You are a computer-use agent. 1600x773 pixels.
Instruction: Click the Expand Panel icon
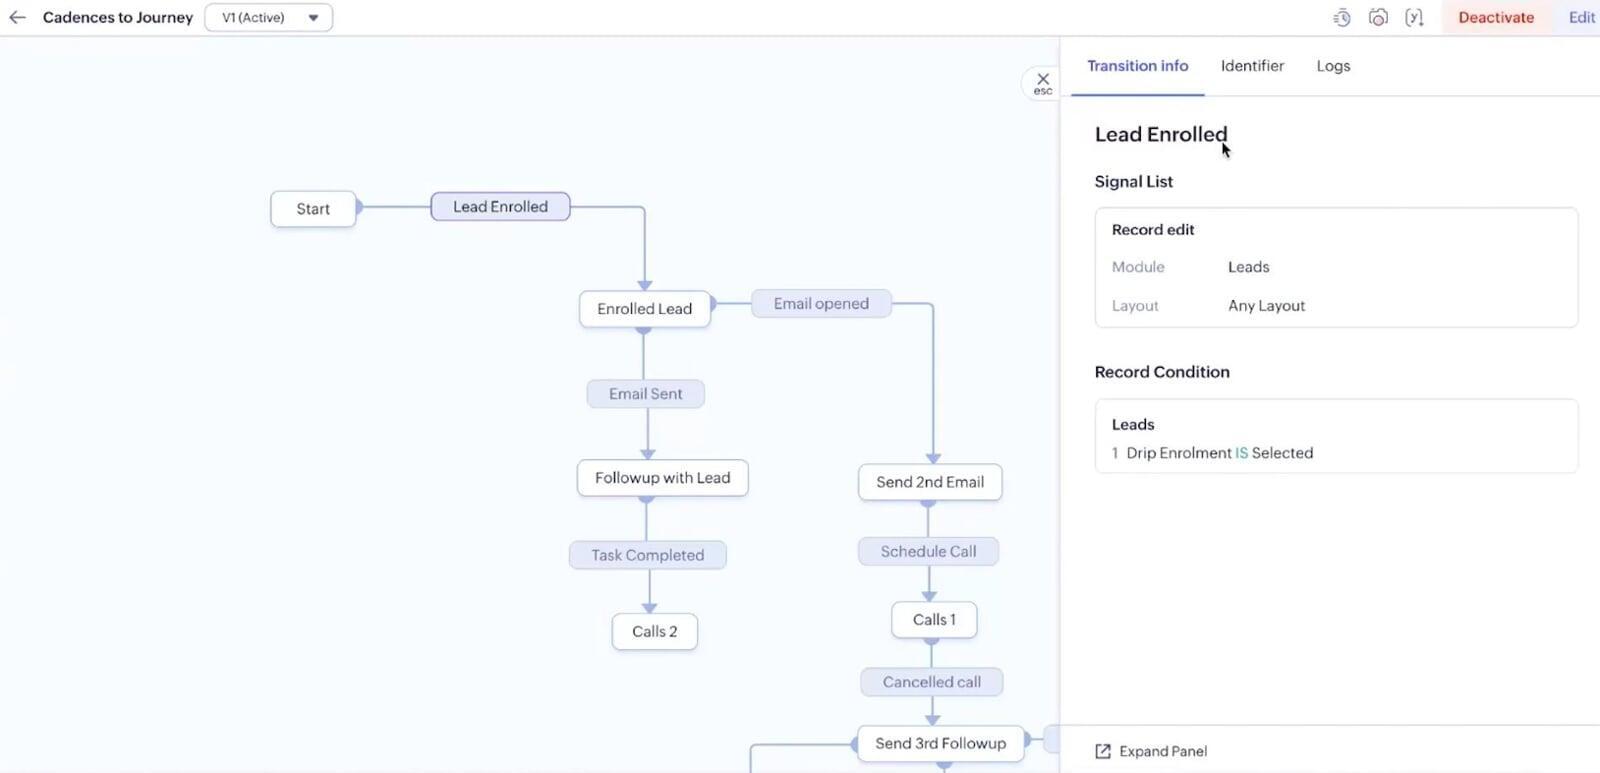point(1103,751)
